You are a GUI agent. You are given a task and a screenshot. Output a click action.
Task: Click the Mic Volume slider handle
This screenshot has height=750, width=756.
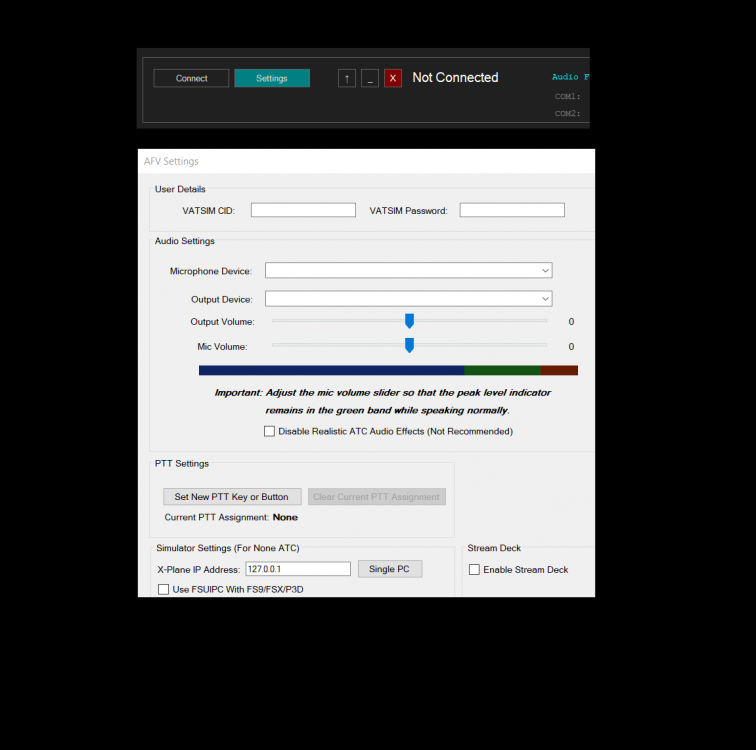[409, 346]
